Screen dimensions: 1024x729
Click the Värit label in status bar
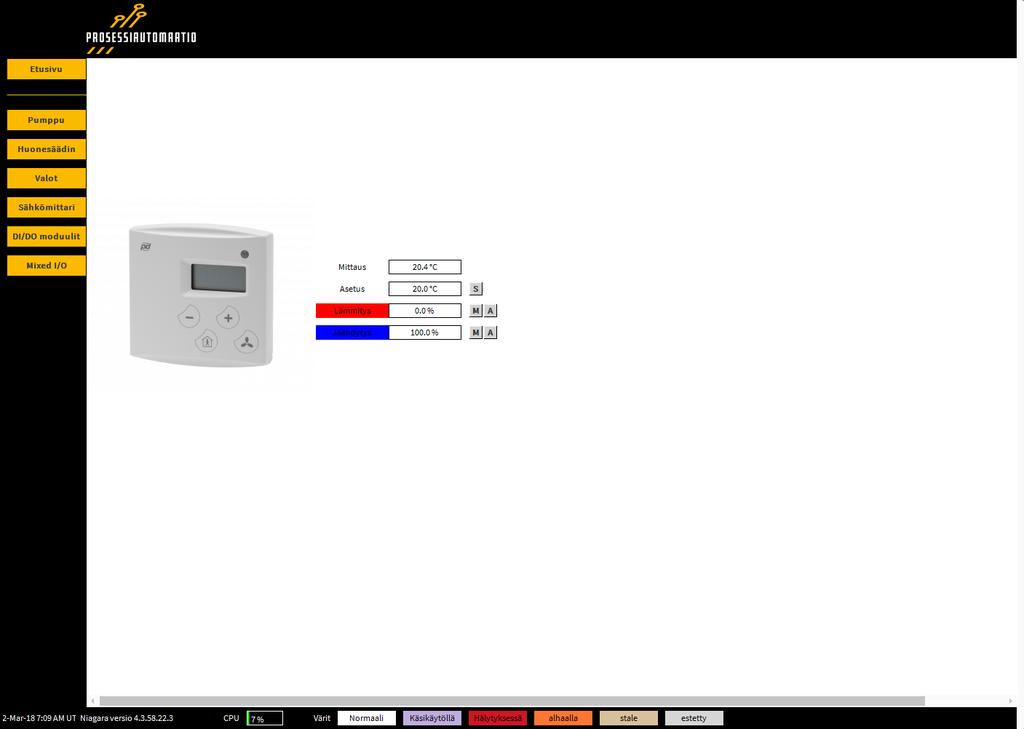pyautogui.click(x=322, y=718)
